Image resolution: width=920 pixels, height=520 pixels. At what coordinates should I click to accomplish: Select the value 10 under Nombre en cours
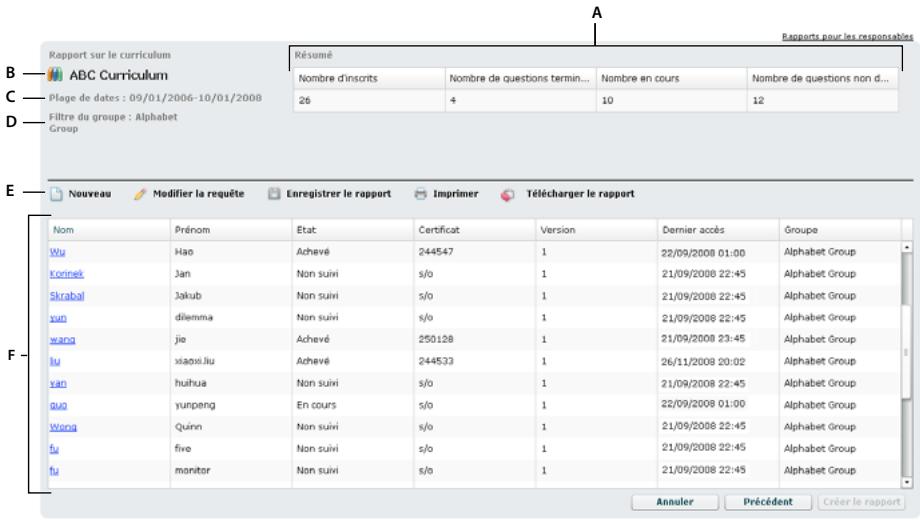tap(607, 100)
